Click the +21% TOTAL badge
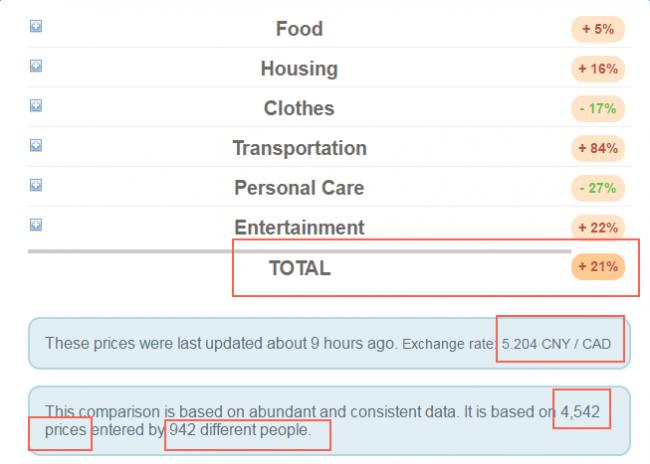The height and width of the screenshot is (464, 650). [x=598, y=267]
